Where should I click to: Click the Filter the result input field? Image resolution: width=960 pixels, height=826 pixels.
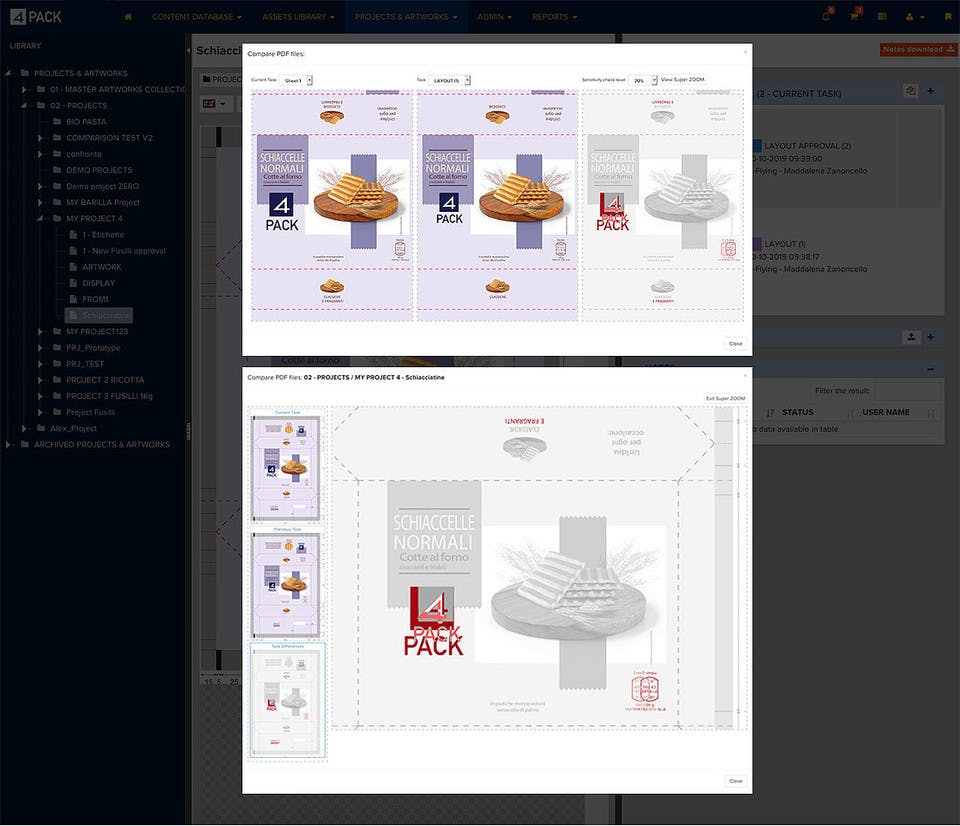(907, 391)
